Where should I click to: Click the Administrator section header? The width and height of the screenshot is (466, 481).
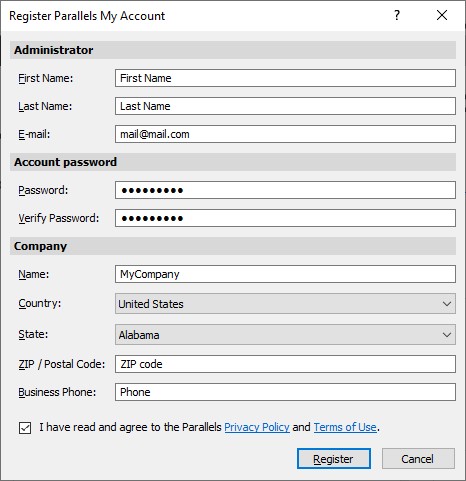(233, 50)
